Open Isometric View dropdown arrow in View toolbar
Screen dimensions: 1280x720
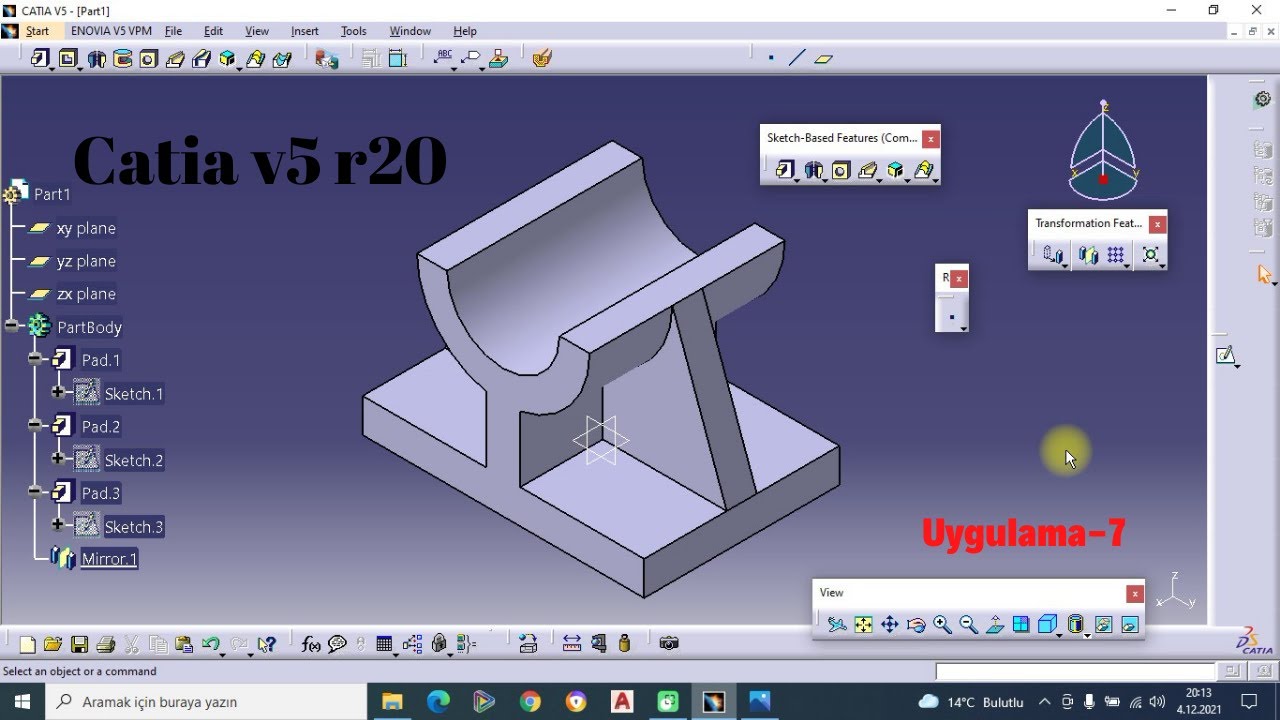pos(1060,634)
